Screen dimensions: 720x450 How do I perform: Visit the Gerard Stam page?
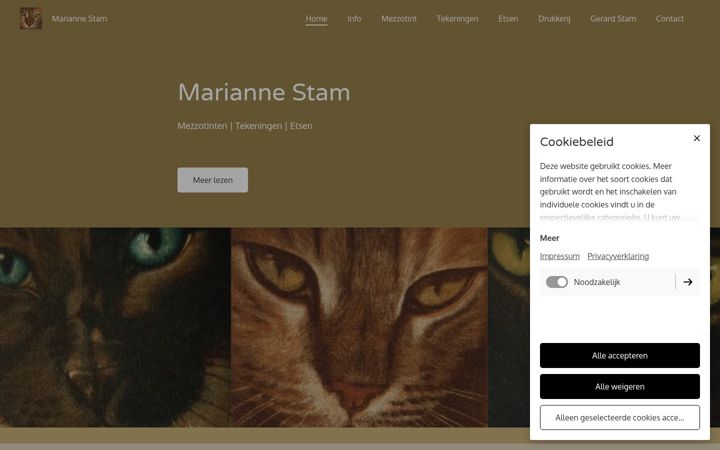[x=613, y=19]
